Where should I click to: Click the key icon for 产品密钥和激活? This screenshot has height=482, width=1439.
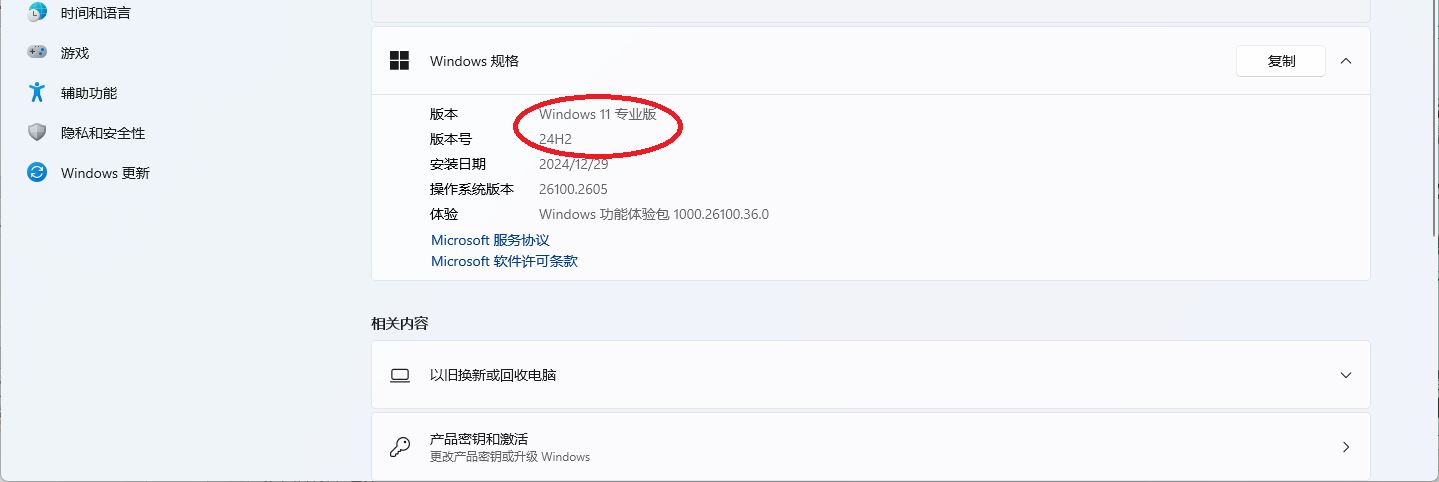400,447
